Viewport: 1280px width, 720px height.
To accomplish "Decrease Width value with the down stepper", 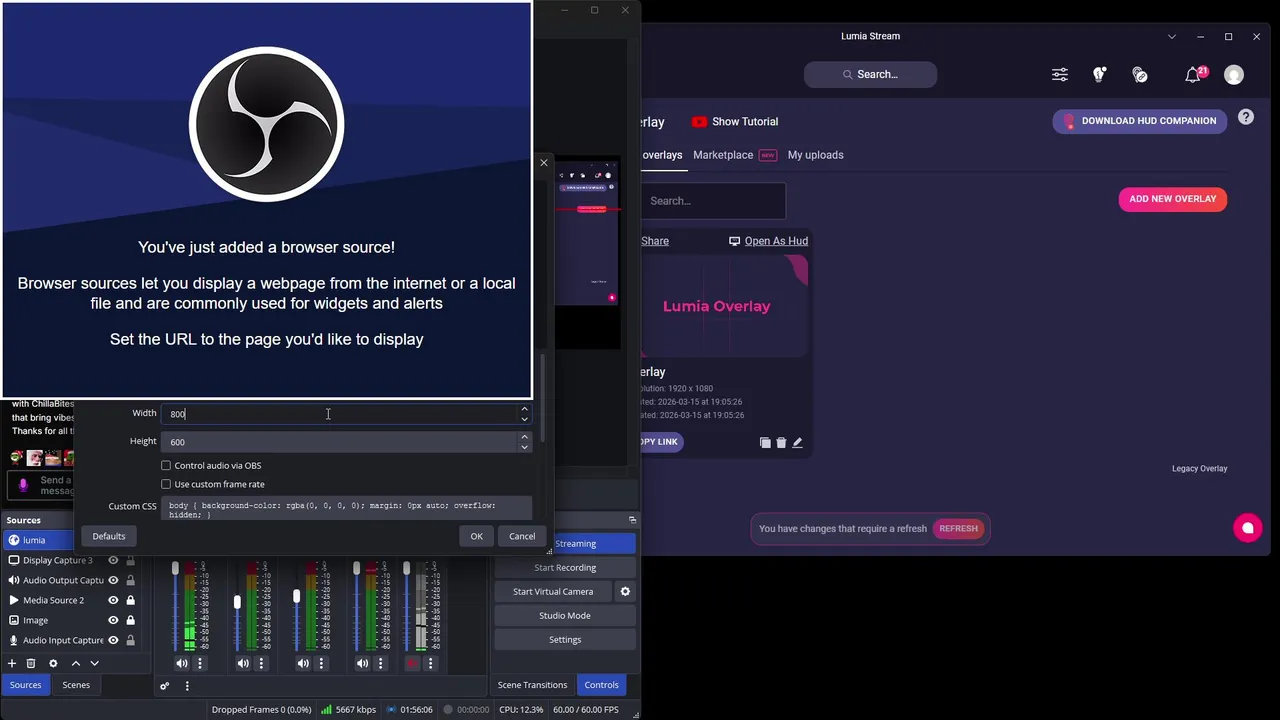I will coord(524,419).
